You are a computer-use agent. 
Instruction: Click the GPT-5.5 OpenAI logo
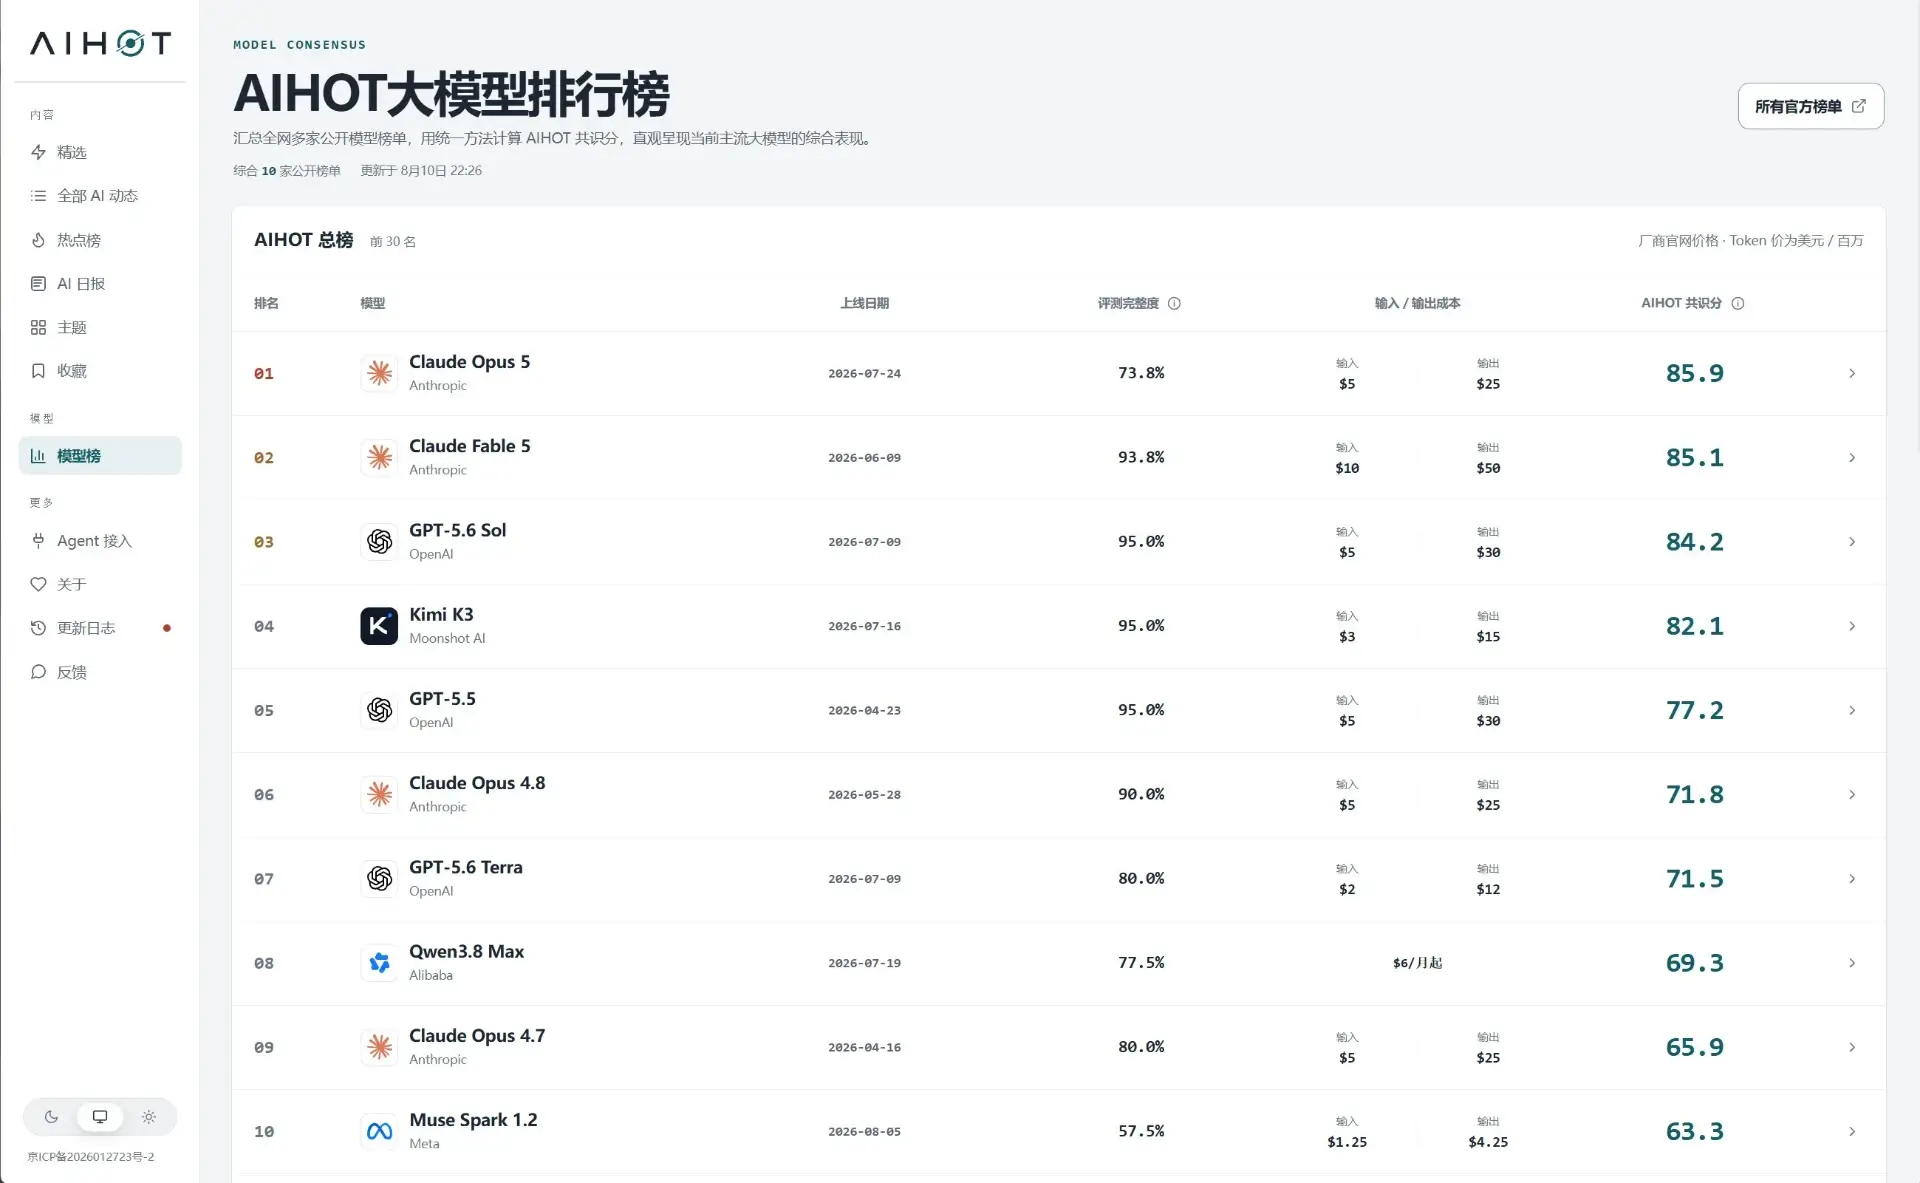click(379, 710)
